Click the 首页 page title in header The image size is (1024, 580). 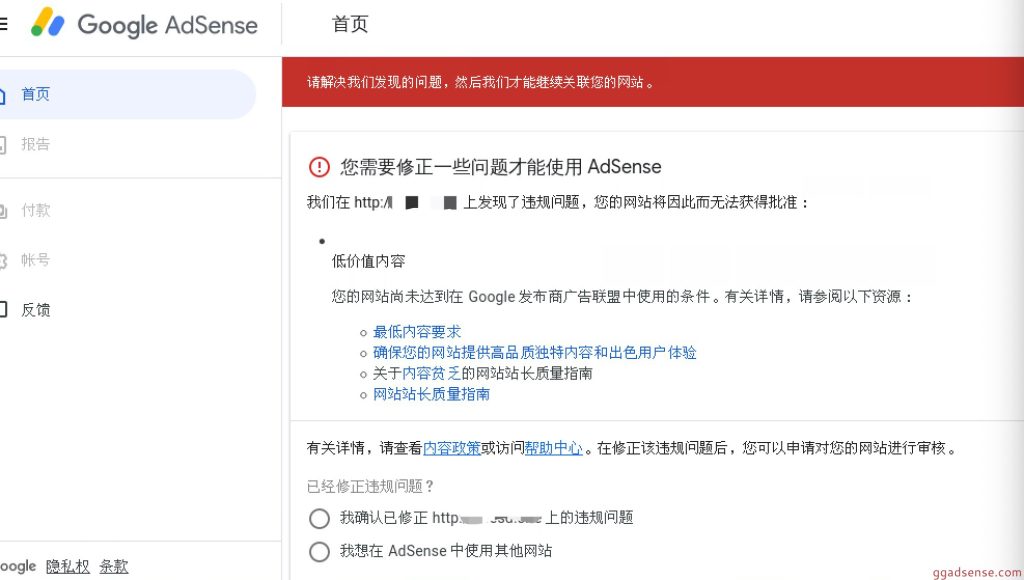pyautogui.click(x=350, y=24)
